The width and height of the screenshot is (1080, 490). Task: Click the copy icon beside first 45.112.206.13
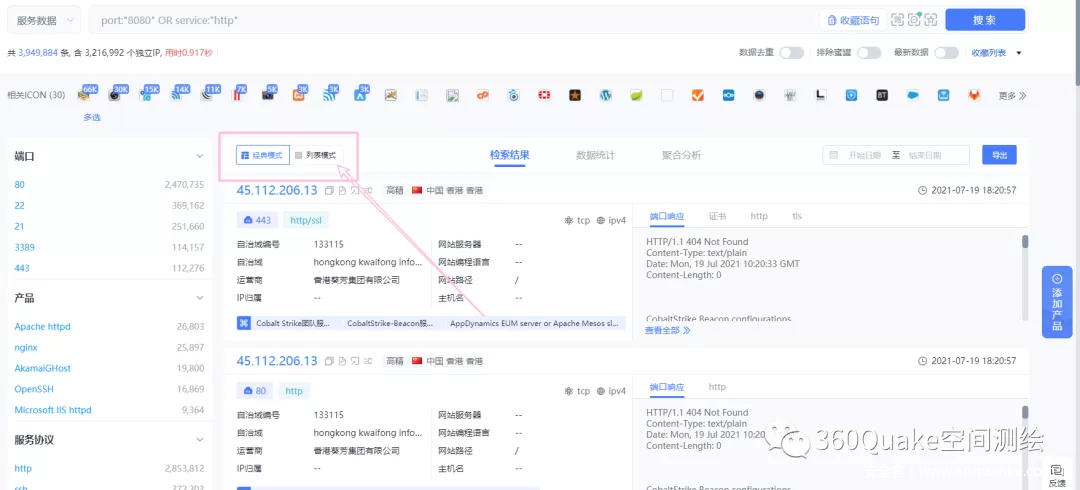328,191
